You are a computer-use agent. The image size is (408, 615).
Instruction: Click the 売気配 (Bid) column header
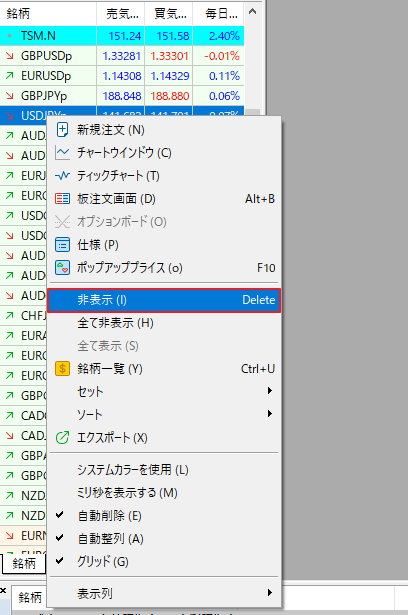[x=120, y=14]
